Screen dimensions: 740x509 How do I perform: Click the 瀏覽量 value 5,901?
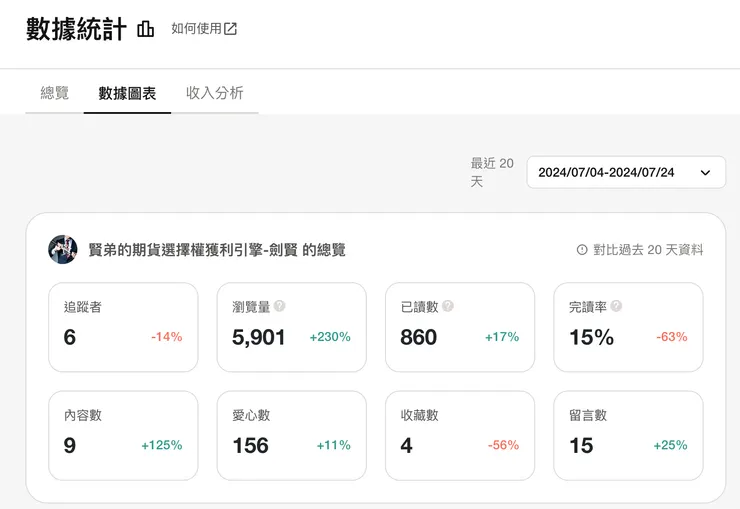click(x=258, y=338)
